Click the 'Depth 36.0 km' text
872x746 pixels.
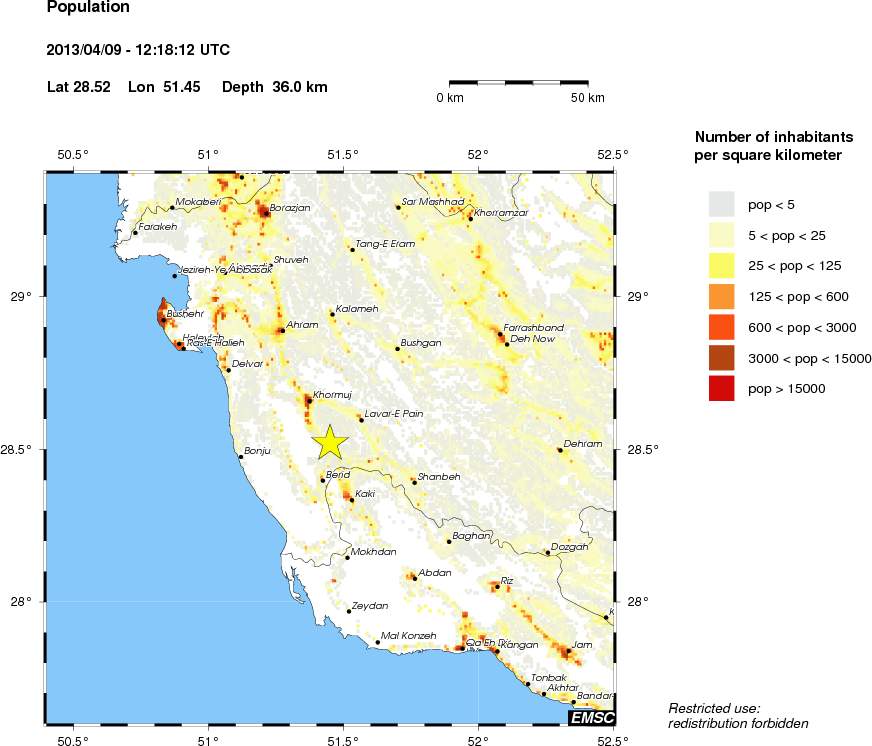tap(274, 87)
